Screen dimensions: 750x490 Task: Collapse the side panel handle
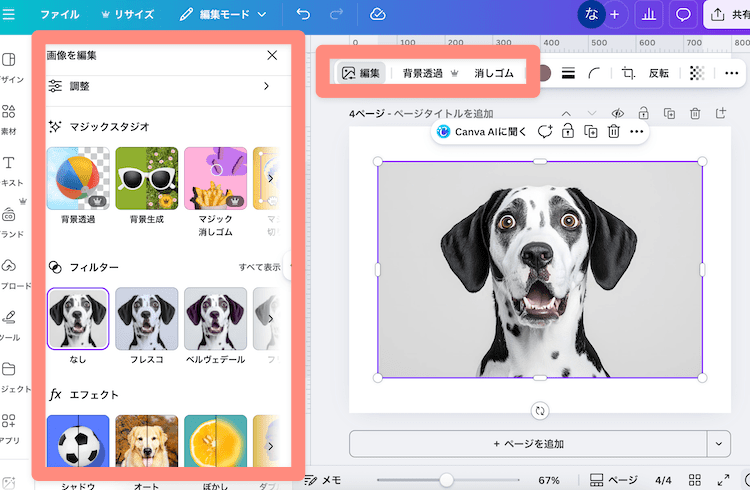[x=288, y=266]
